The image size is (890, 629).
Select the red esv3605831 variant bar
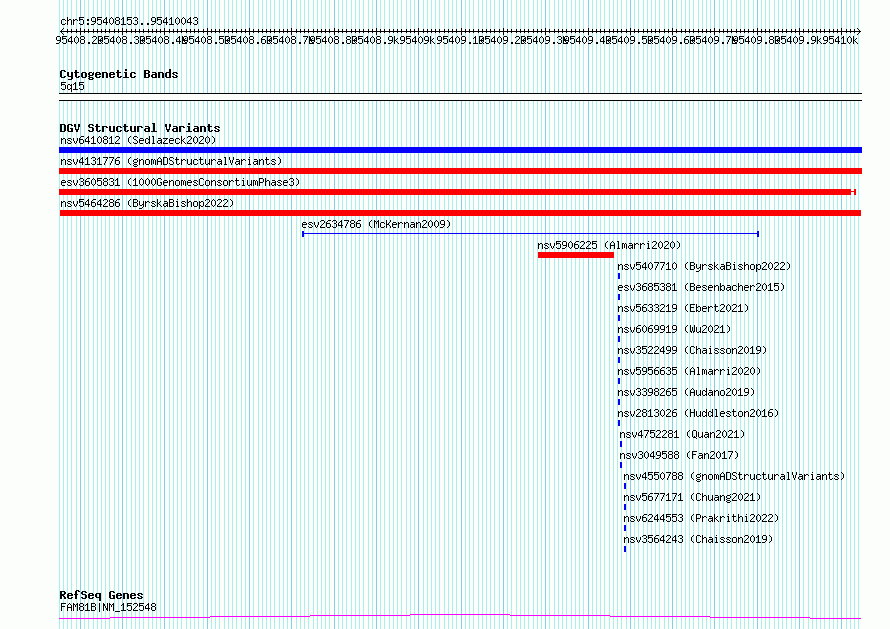click(x=457, y=192)
